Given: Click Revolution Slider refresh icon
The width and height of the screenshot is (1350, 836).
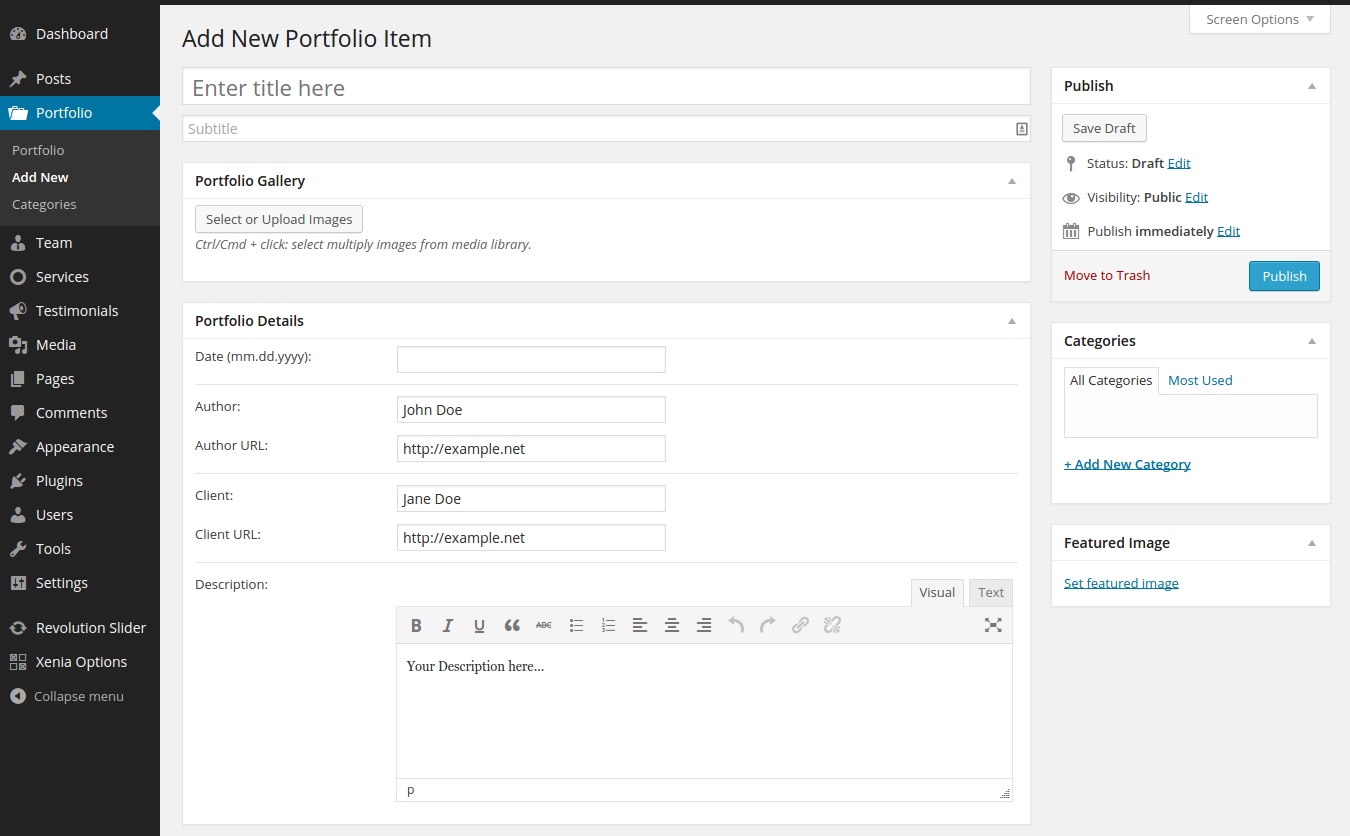Looking at the screenshot, I should pos(18,628).
